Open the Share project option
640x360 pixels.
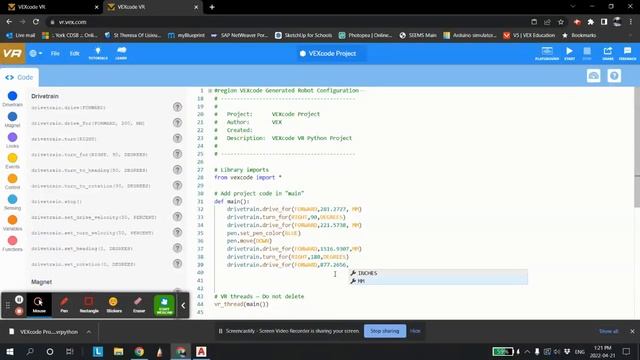608,53
